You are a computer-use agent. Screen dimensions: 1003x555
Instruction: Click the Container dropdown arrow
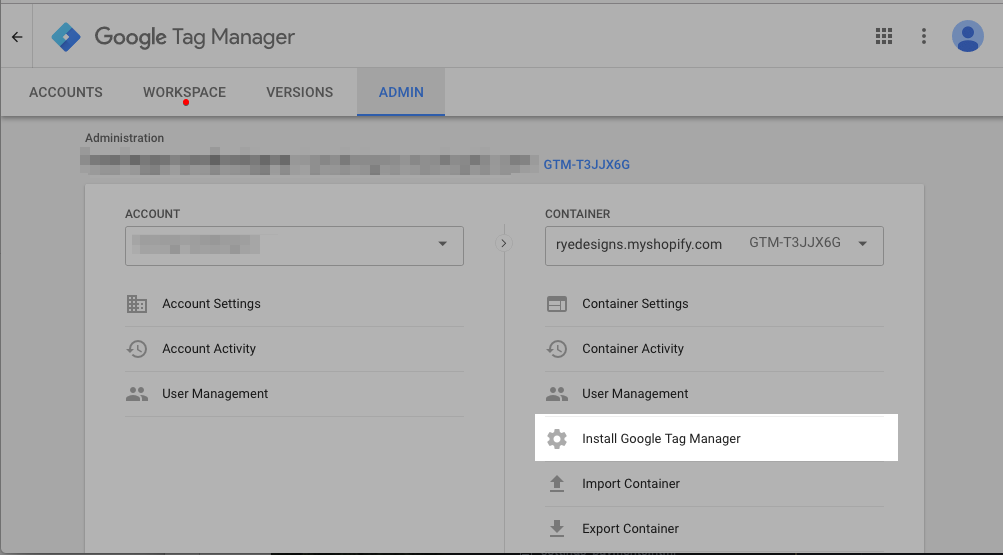point(862,244)
